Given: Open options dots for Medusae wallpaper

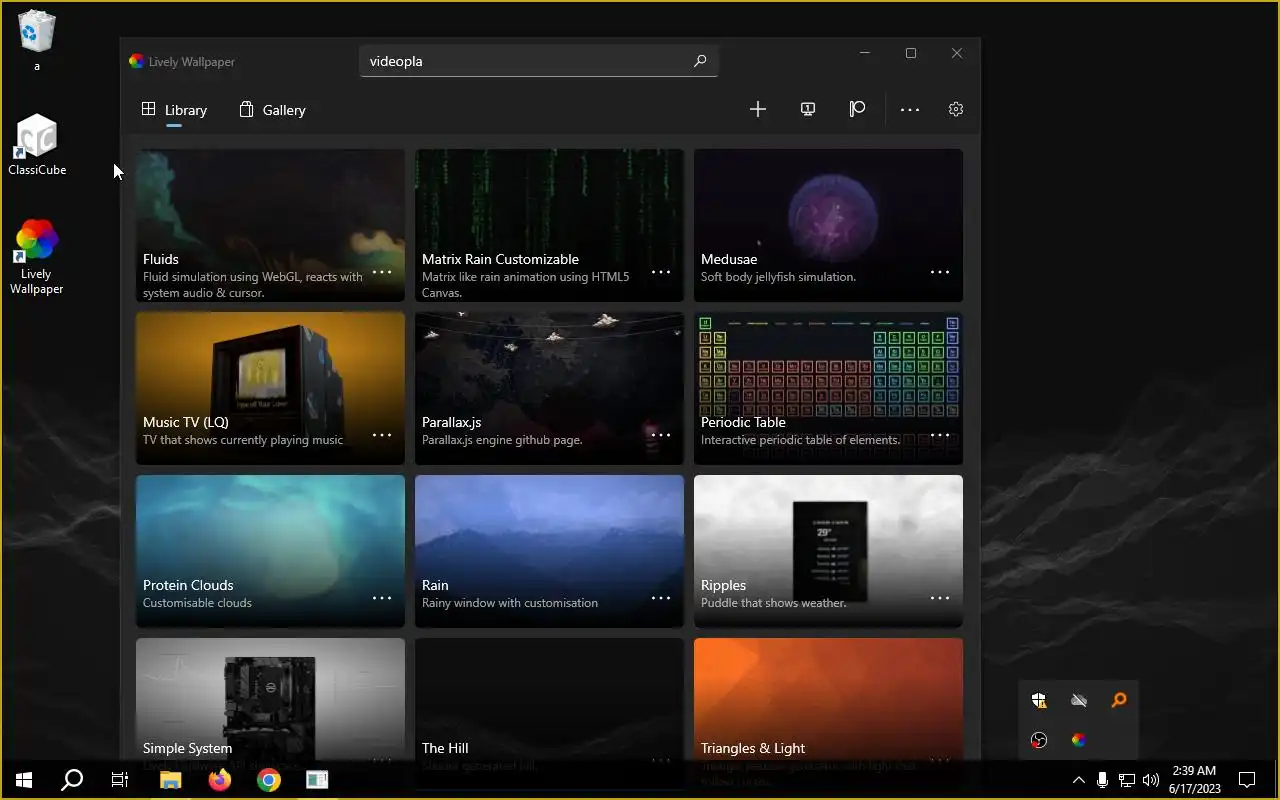Looking at the screenshot, I should [940, 272].
